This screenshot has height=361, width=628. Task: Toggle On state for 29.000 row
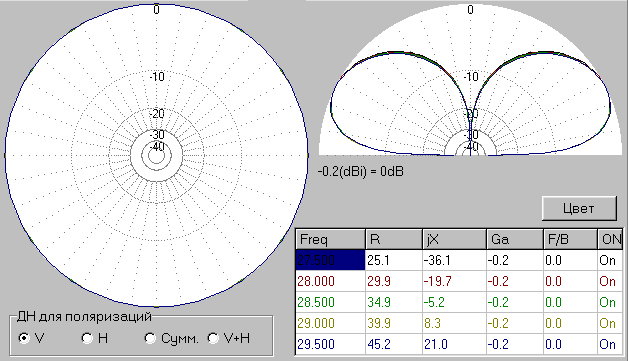pyautogui.click(x=610, y=323)
